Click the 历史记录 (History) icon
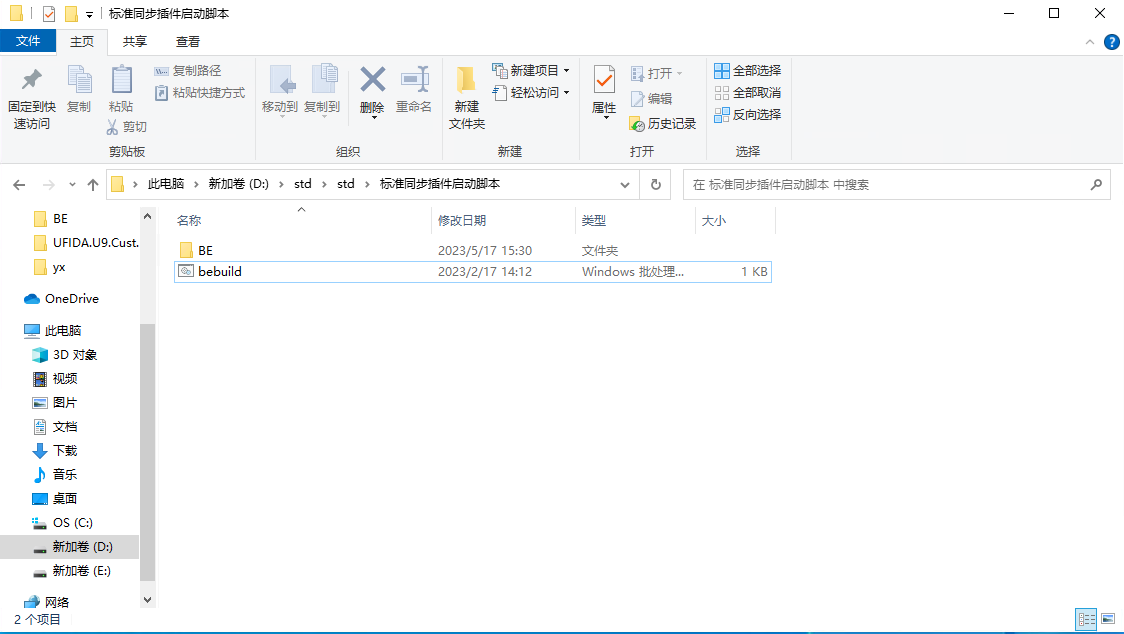The image size is (1124, 634). tap(662, 123)
